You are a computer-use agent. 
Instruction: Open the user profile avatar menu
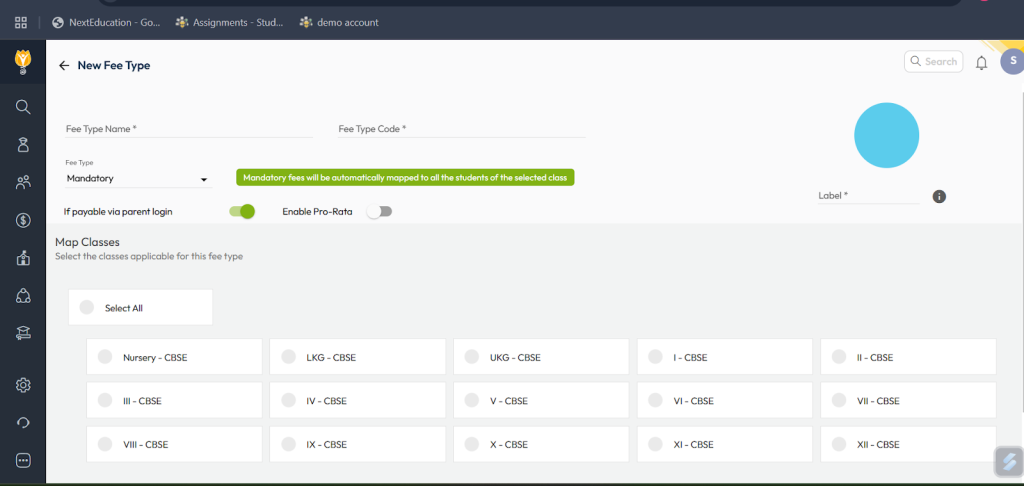(1010, 61)
